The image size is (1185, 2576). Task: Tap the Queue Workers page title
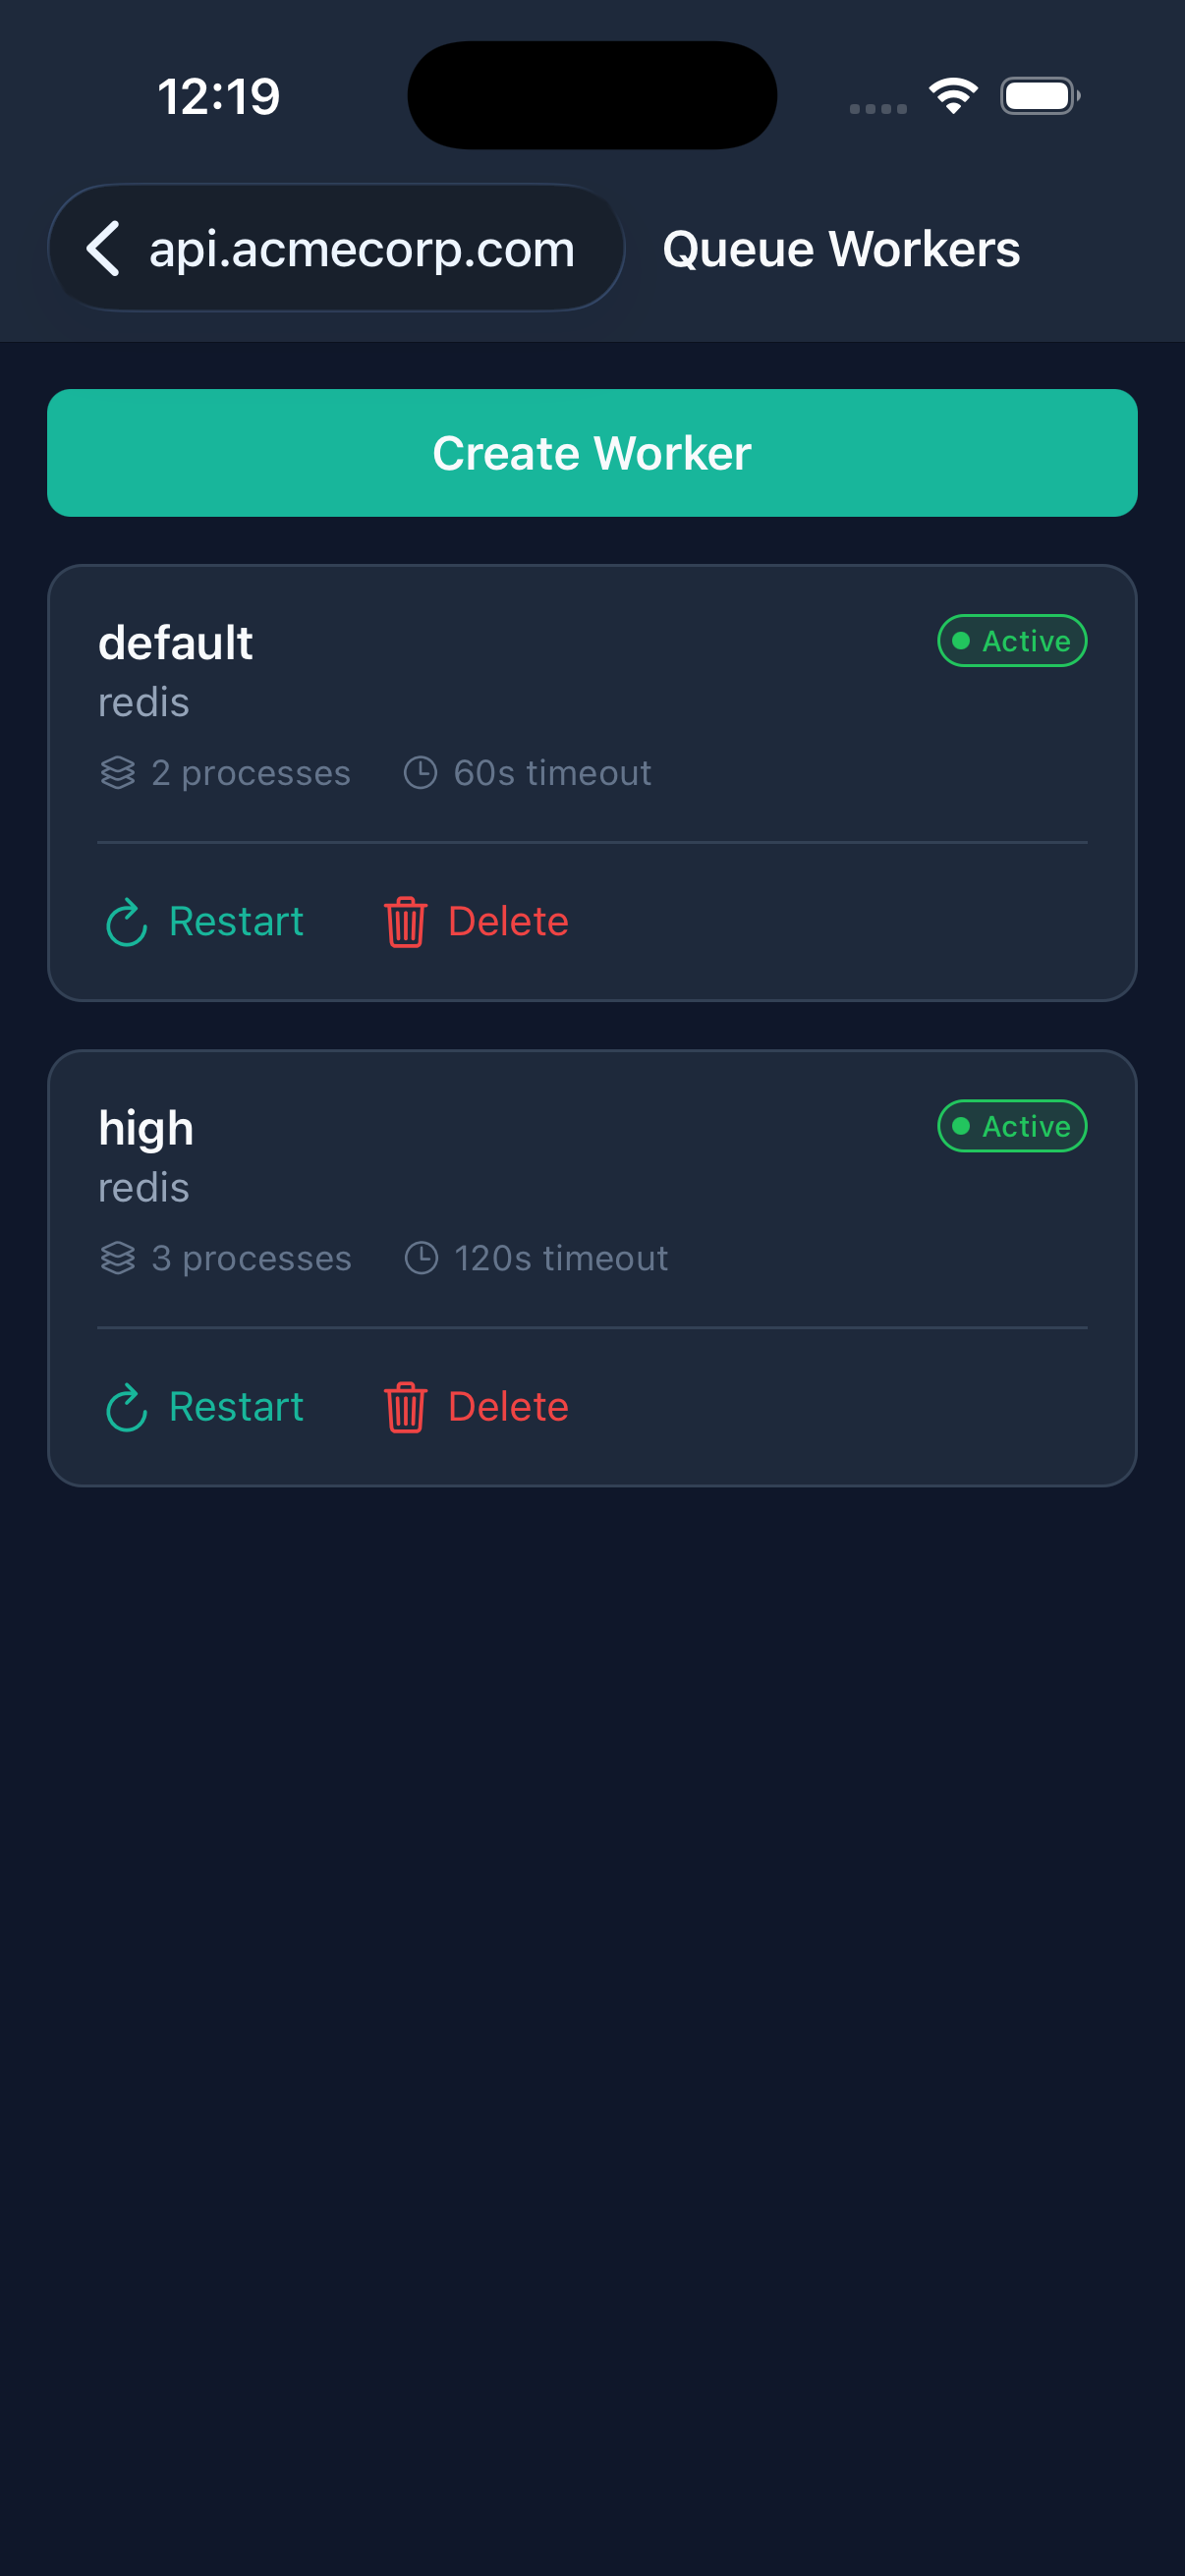pos(841,249)
